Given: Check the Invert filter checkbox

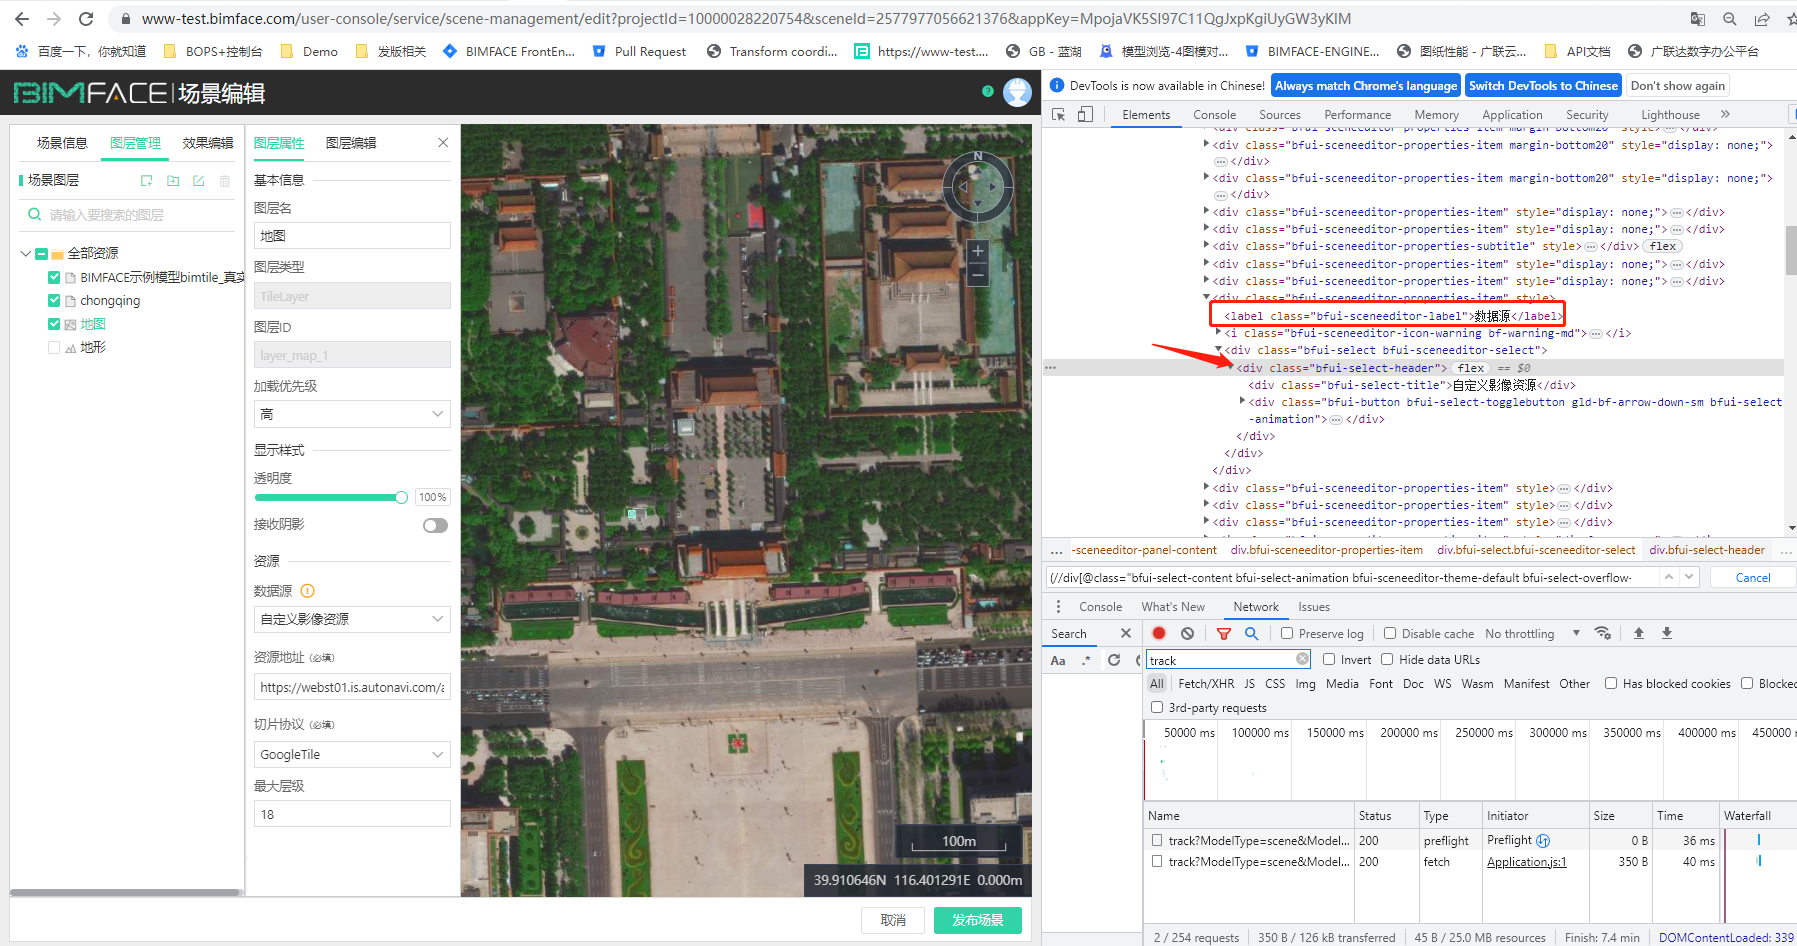Looking at the screenshot, I should click(1329, 659).
